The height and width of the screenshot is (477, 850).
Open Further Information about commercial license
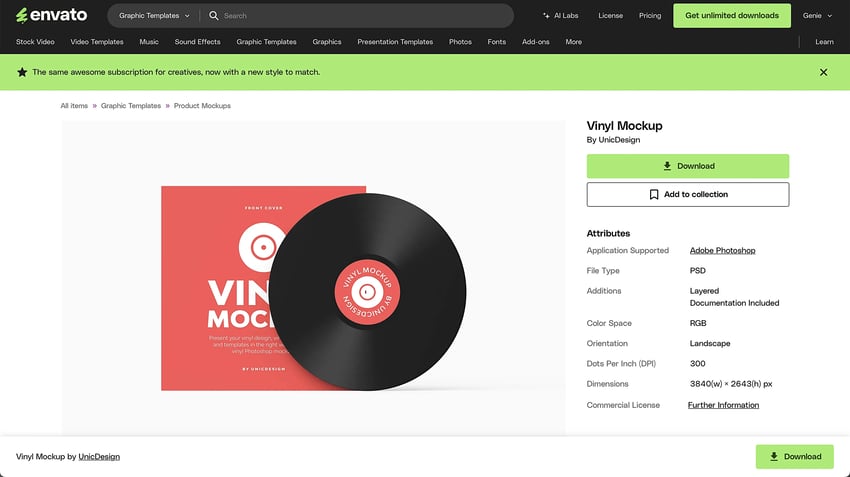tap(723, 405)
